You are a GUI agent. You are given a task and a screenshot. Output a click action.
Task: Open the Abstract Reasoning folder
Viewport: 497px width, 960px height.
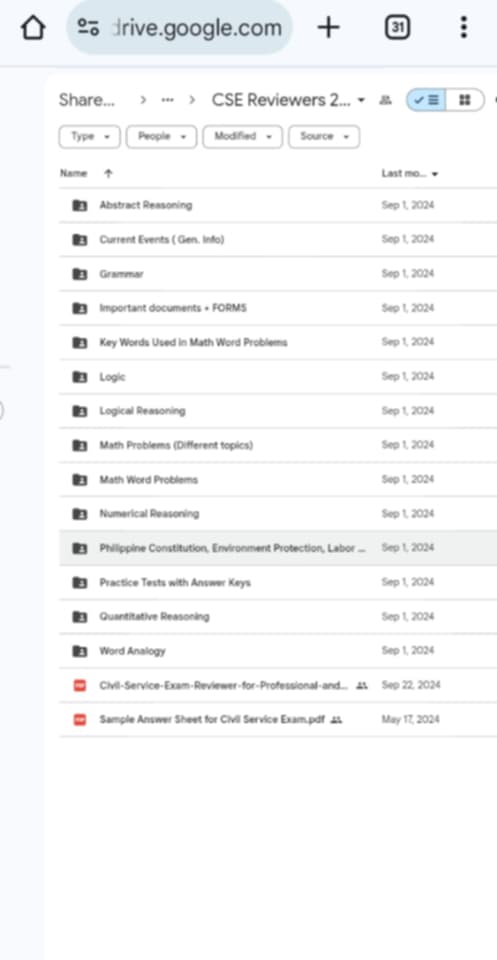click(146, 205)
